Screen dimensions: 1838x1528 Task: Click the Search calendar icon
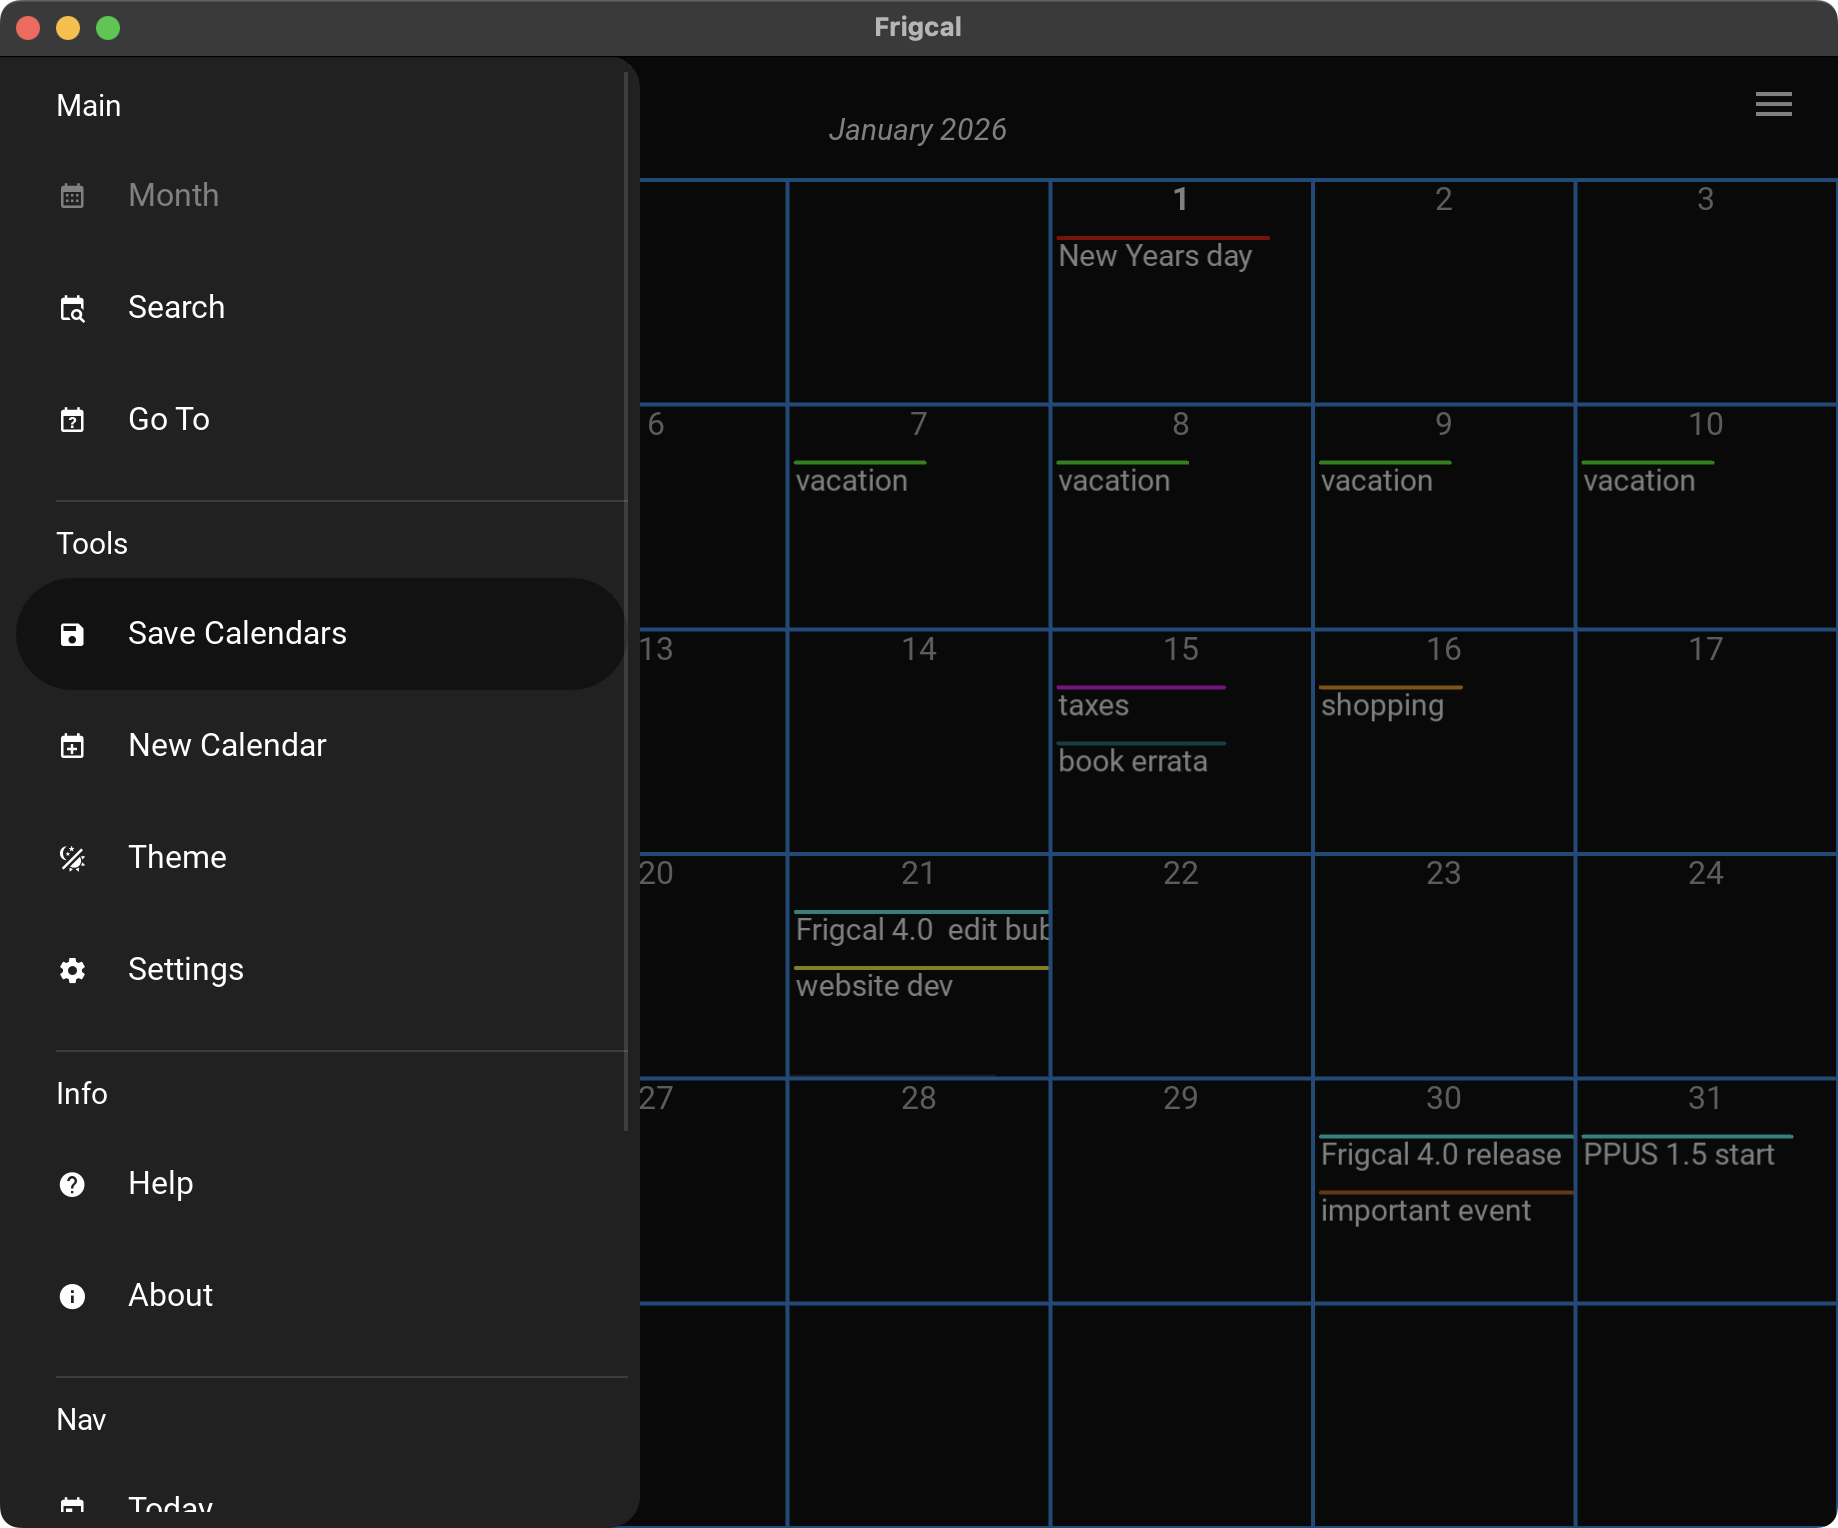tap(72, 308)
